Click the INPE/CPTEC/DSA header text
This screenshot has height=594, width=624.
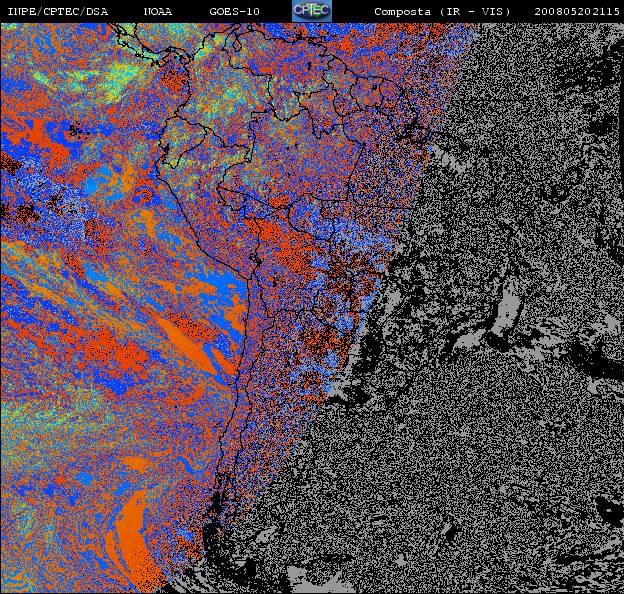(58, 12)
